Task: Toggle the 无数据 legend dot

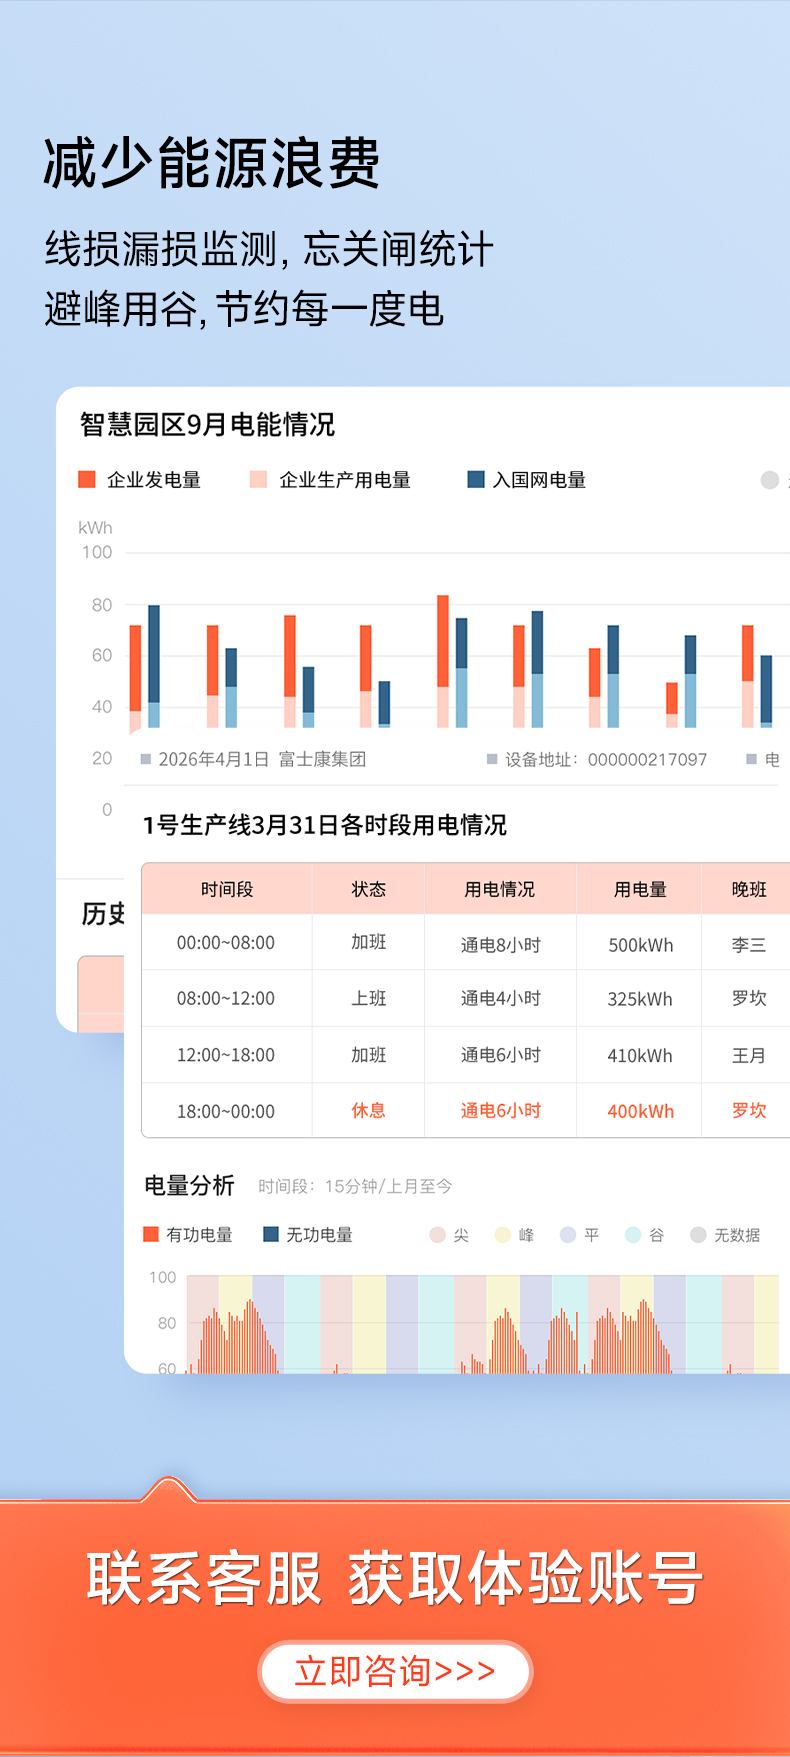Action: (x=698, y=1235)
